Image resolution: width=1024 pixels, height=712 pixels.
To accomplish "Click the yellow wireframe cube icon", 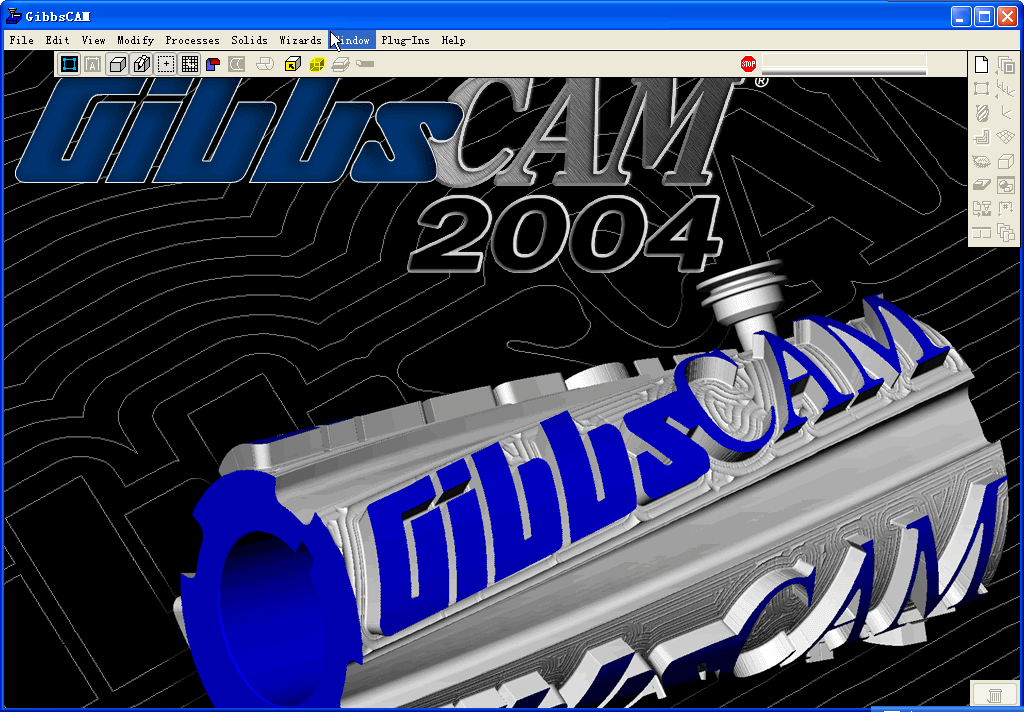I will click(x=317, y=64).
